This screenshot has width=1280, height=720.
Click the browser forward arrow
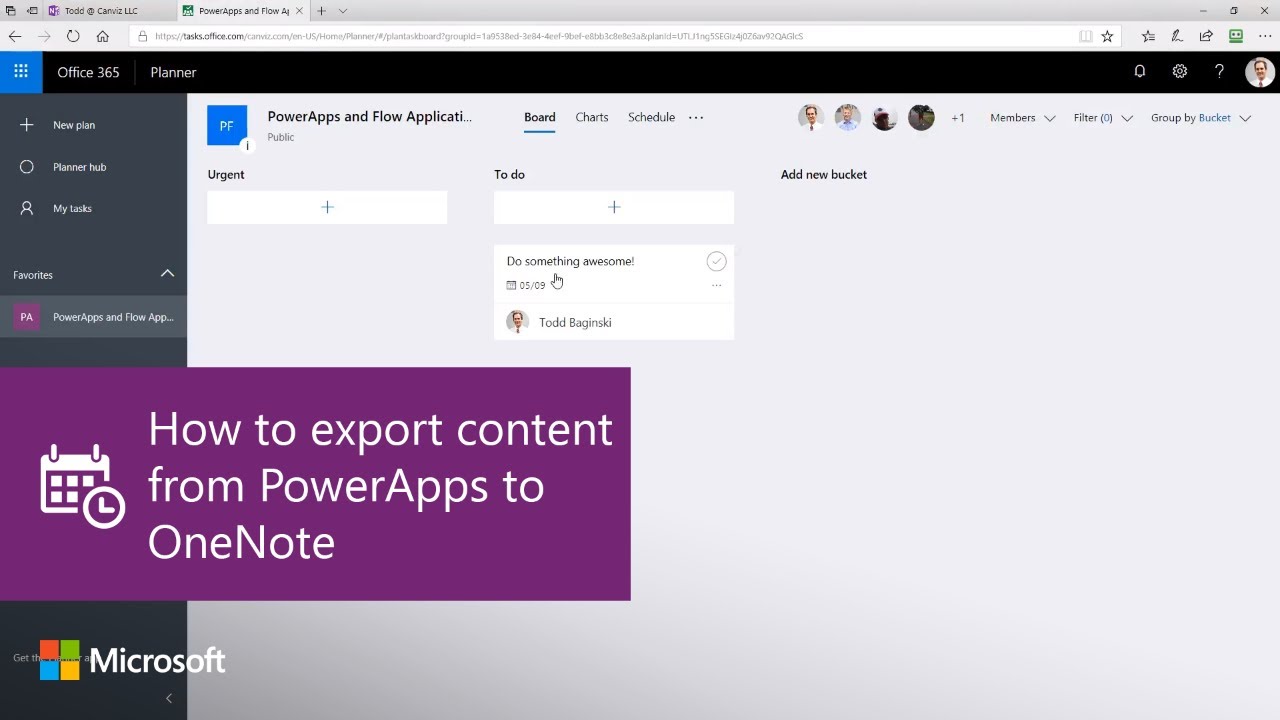[x=44, y=36]
